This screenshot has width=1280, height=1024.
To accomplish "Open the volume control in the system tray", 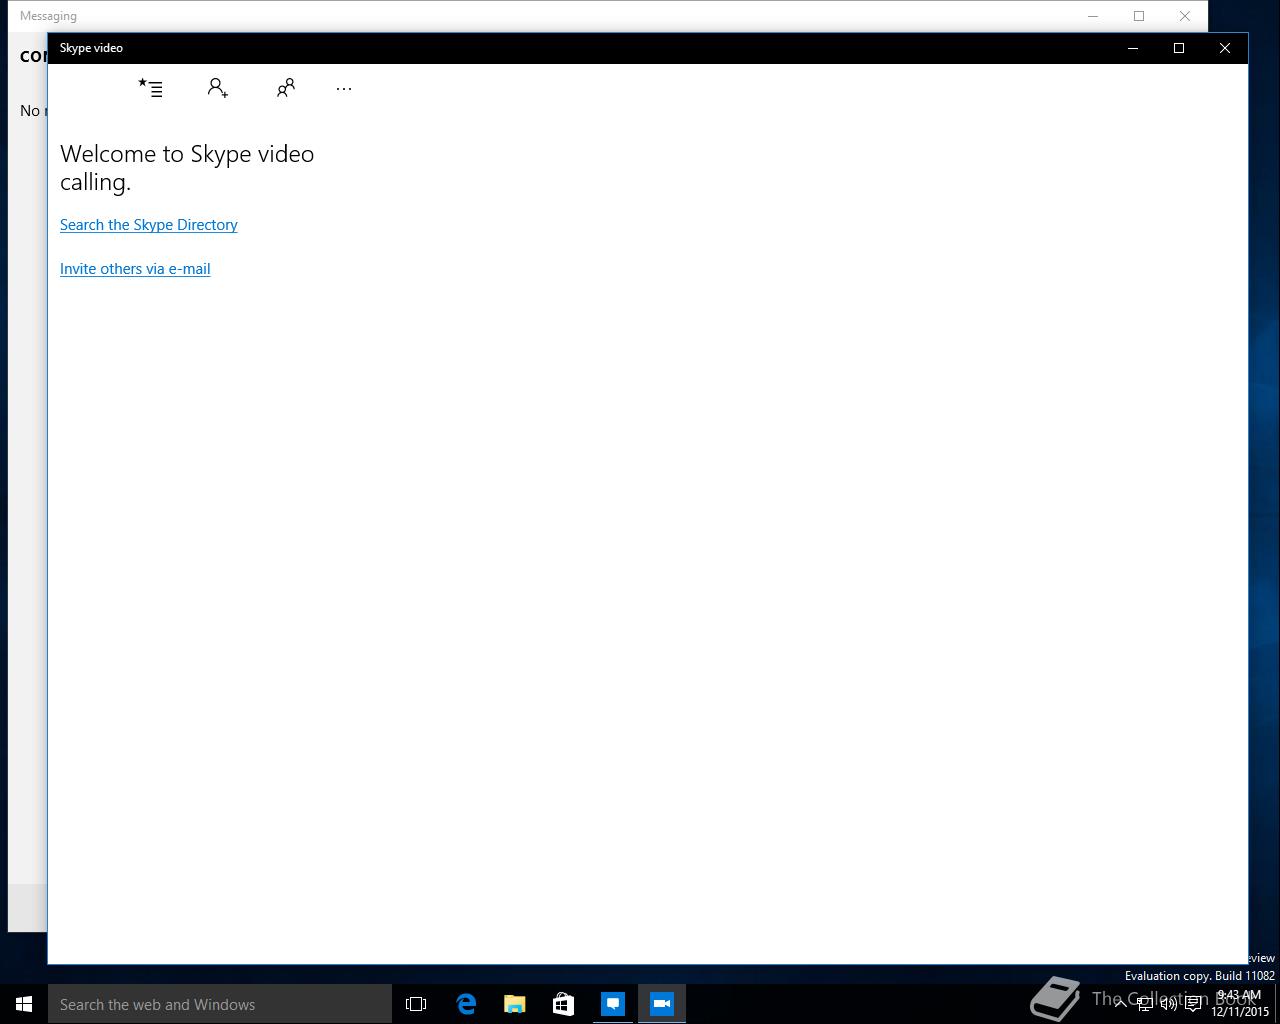I will click(1168, 1004).
